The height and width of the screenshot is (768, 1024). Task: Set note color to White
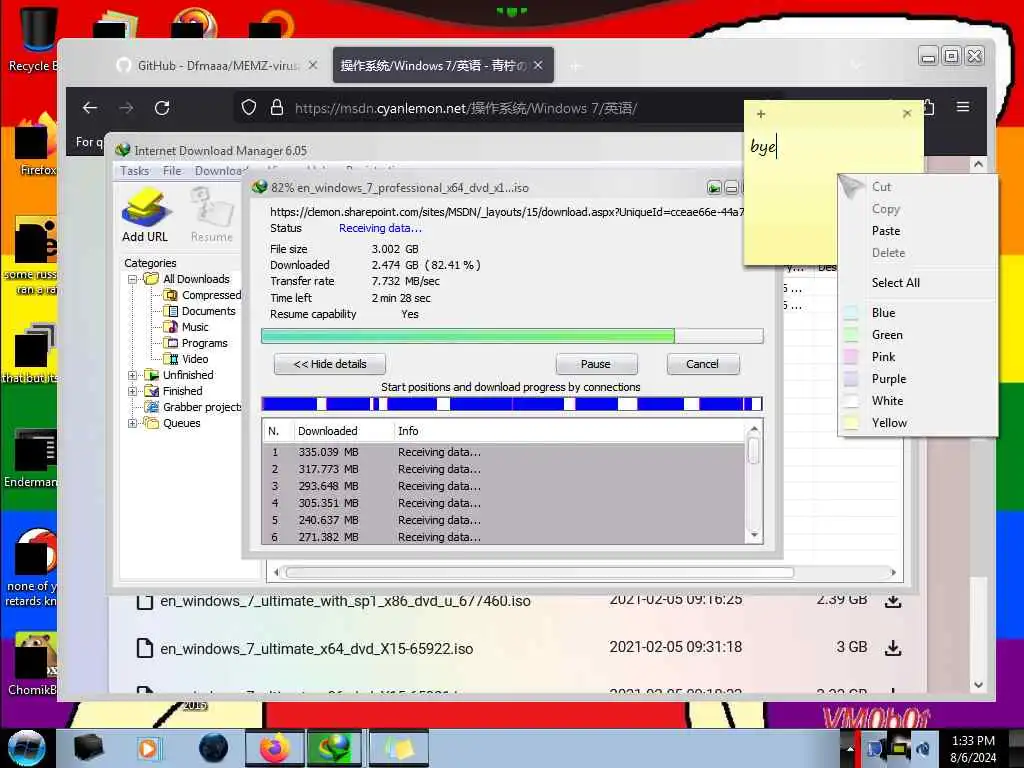click(x=918, y=401)
